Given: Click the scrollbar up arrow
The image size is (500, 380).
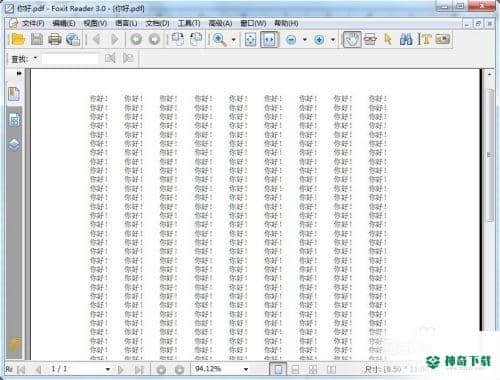Looking at the screenshot, I should [x=490, y=74].
